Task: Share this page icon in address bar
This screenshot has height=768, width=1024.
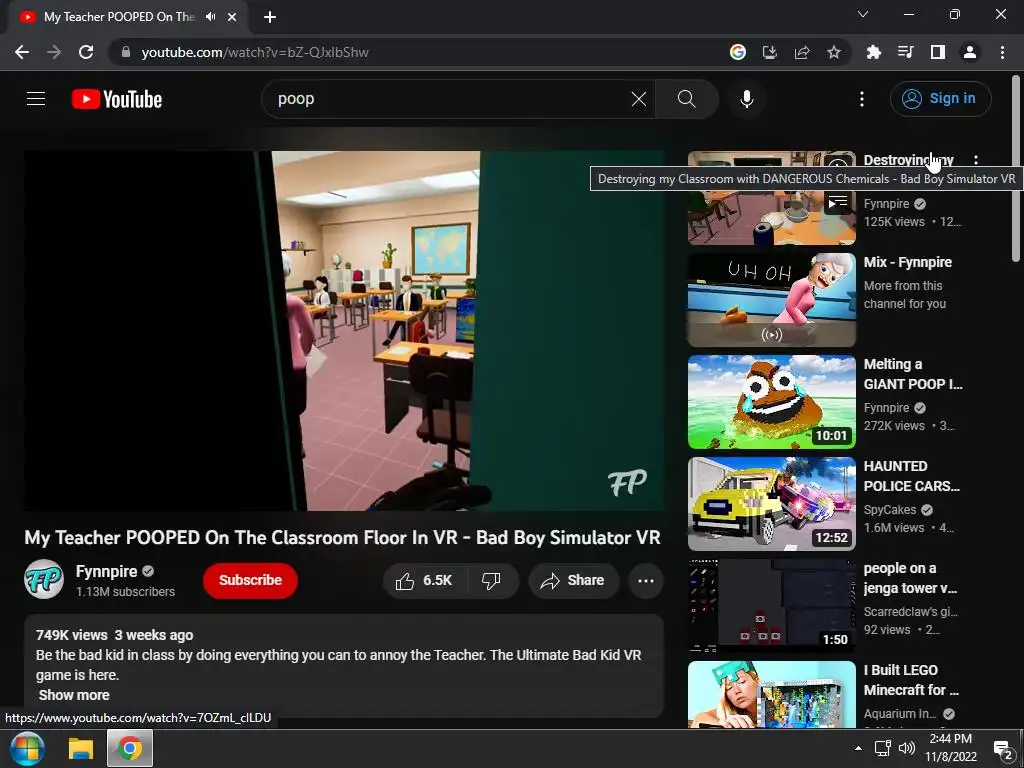Action: 802,52
